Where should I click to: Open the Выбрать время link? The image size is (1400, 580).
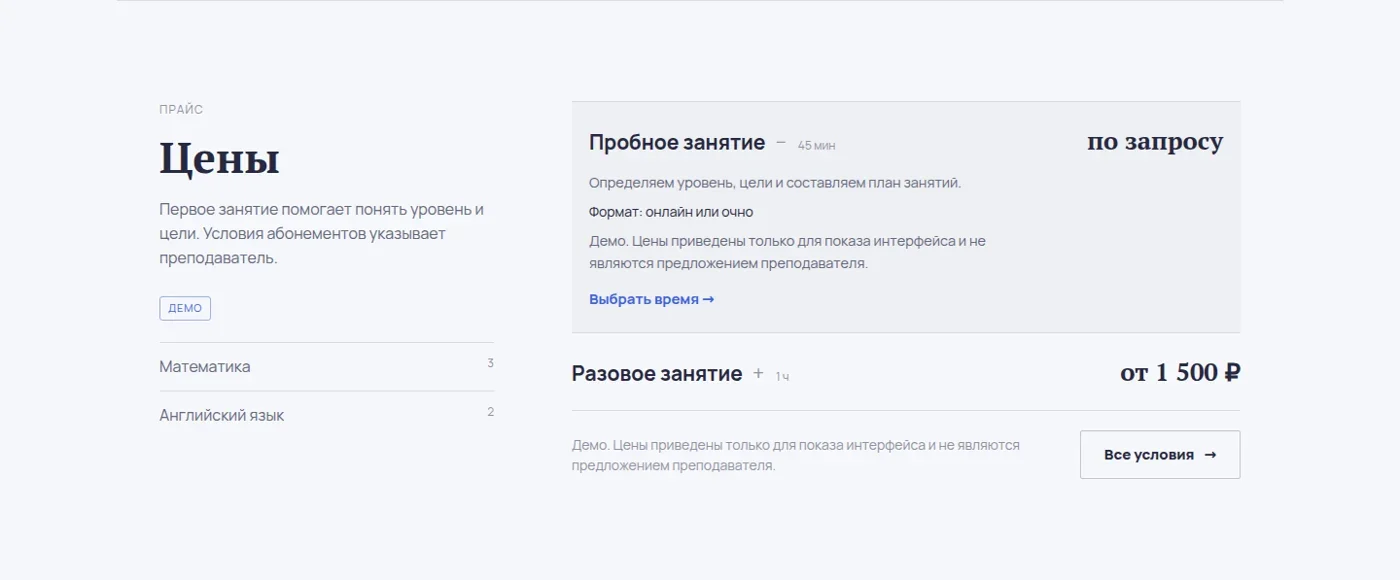(652, 299)
